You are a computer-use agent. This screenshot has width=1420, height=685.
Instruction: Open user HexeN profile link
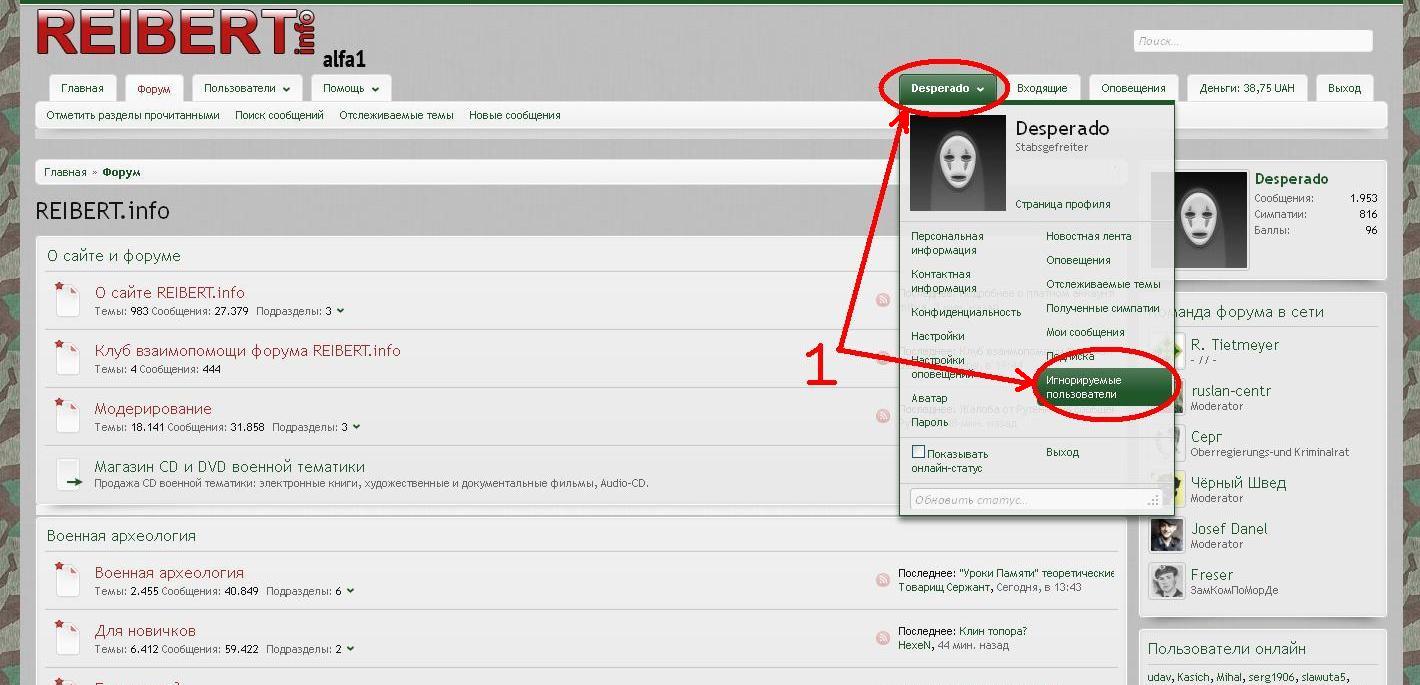(914, 645)
